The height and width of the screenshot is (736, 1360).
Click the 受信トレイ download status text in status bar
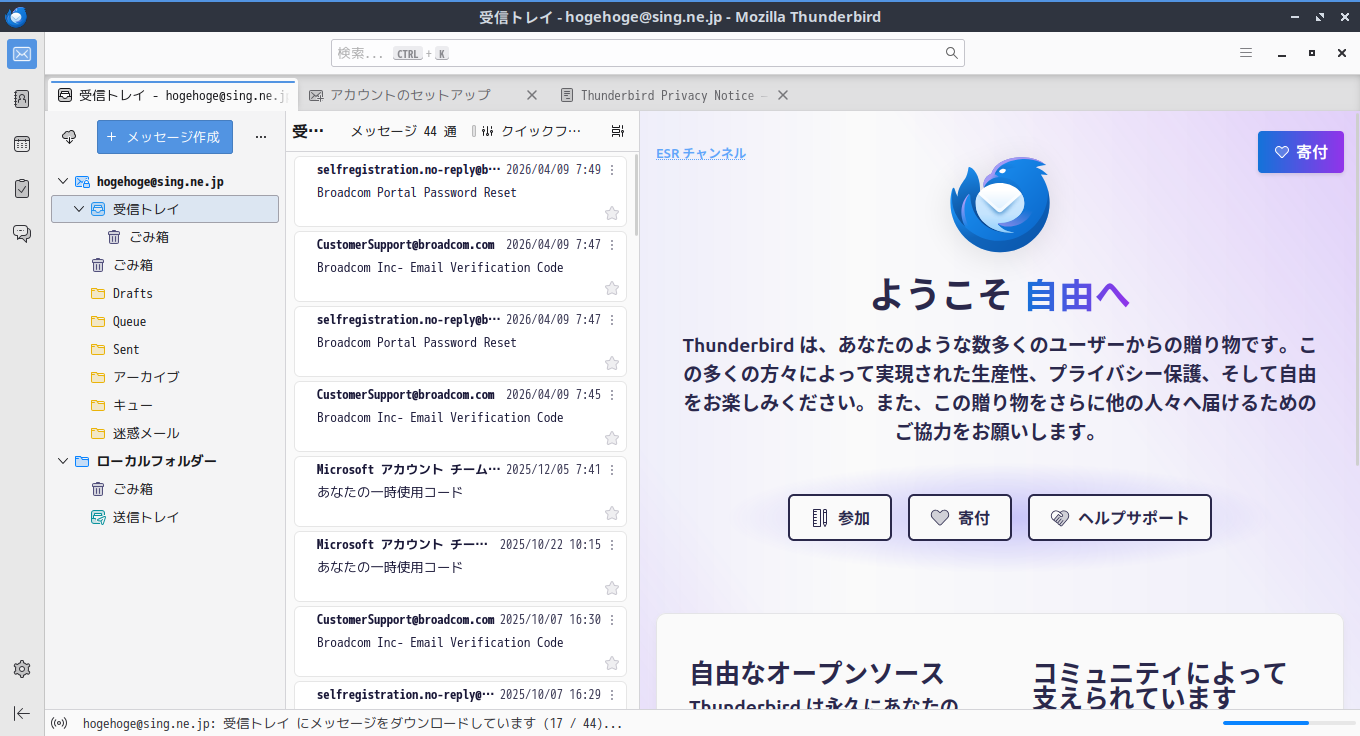coord(353,723)
